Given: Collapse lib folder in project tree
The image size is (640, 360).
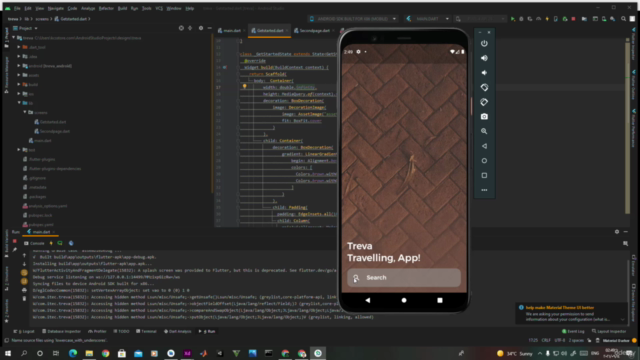Looking at the screenshot, I should pos(19,103).
